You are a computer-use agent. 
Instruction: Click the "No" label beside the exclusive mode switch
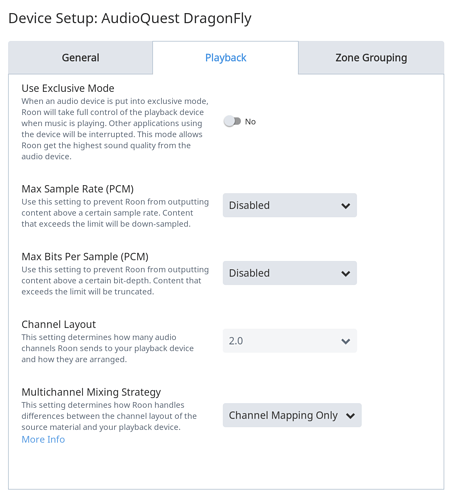[250, 122]
